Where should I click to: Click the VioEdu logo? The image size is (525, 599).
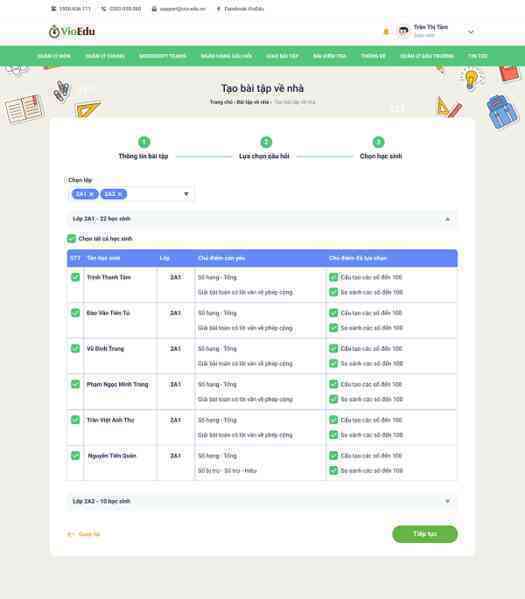72,31
